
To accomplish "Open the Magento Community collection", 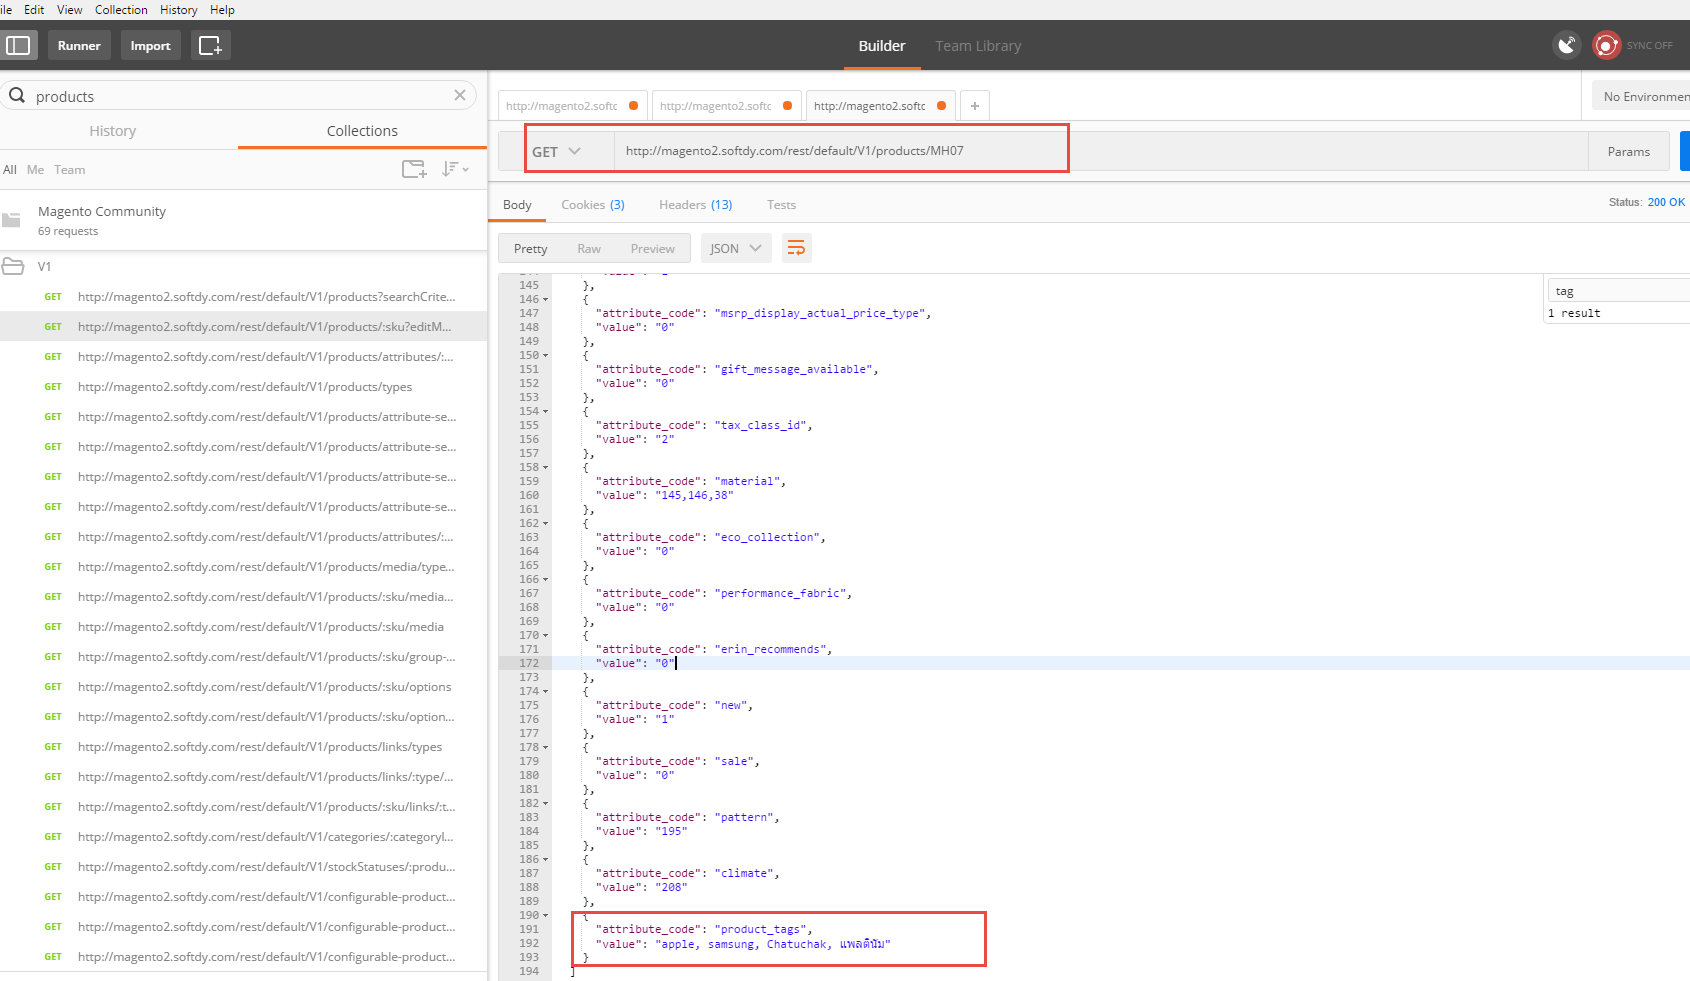I will [243, 220].
